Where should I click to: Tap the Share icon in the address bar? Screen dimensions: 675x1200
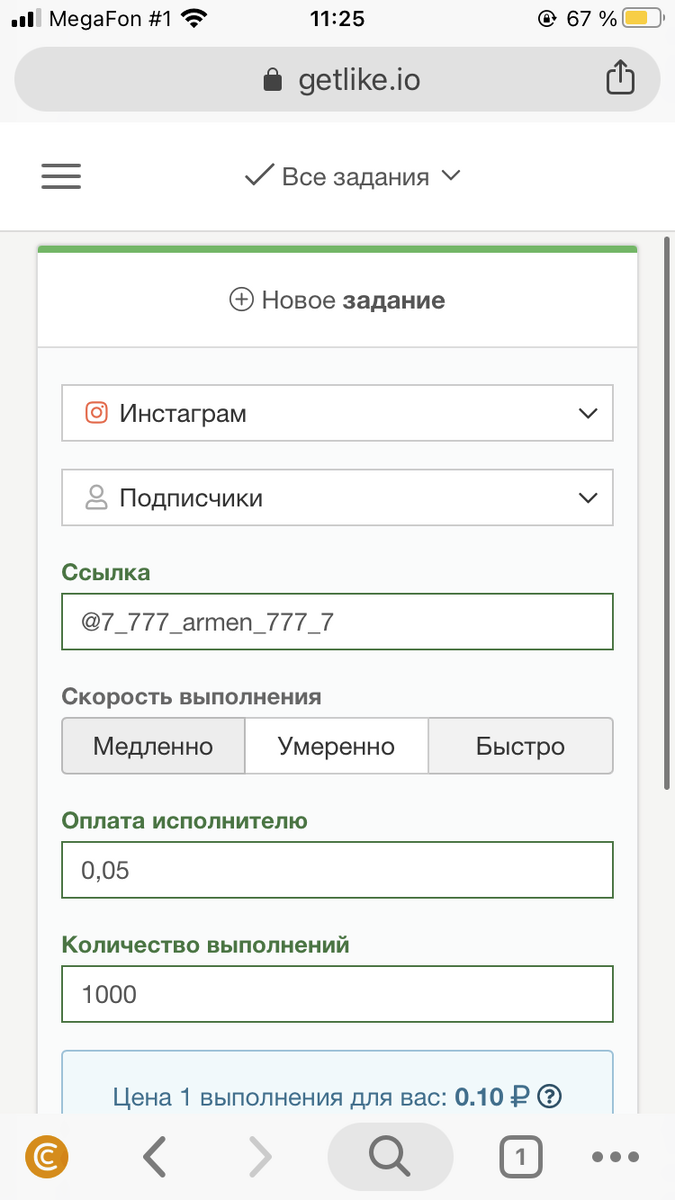click(621, 76)
